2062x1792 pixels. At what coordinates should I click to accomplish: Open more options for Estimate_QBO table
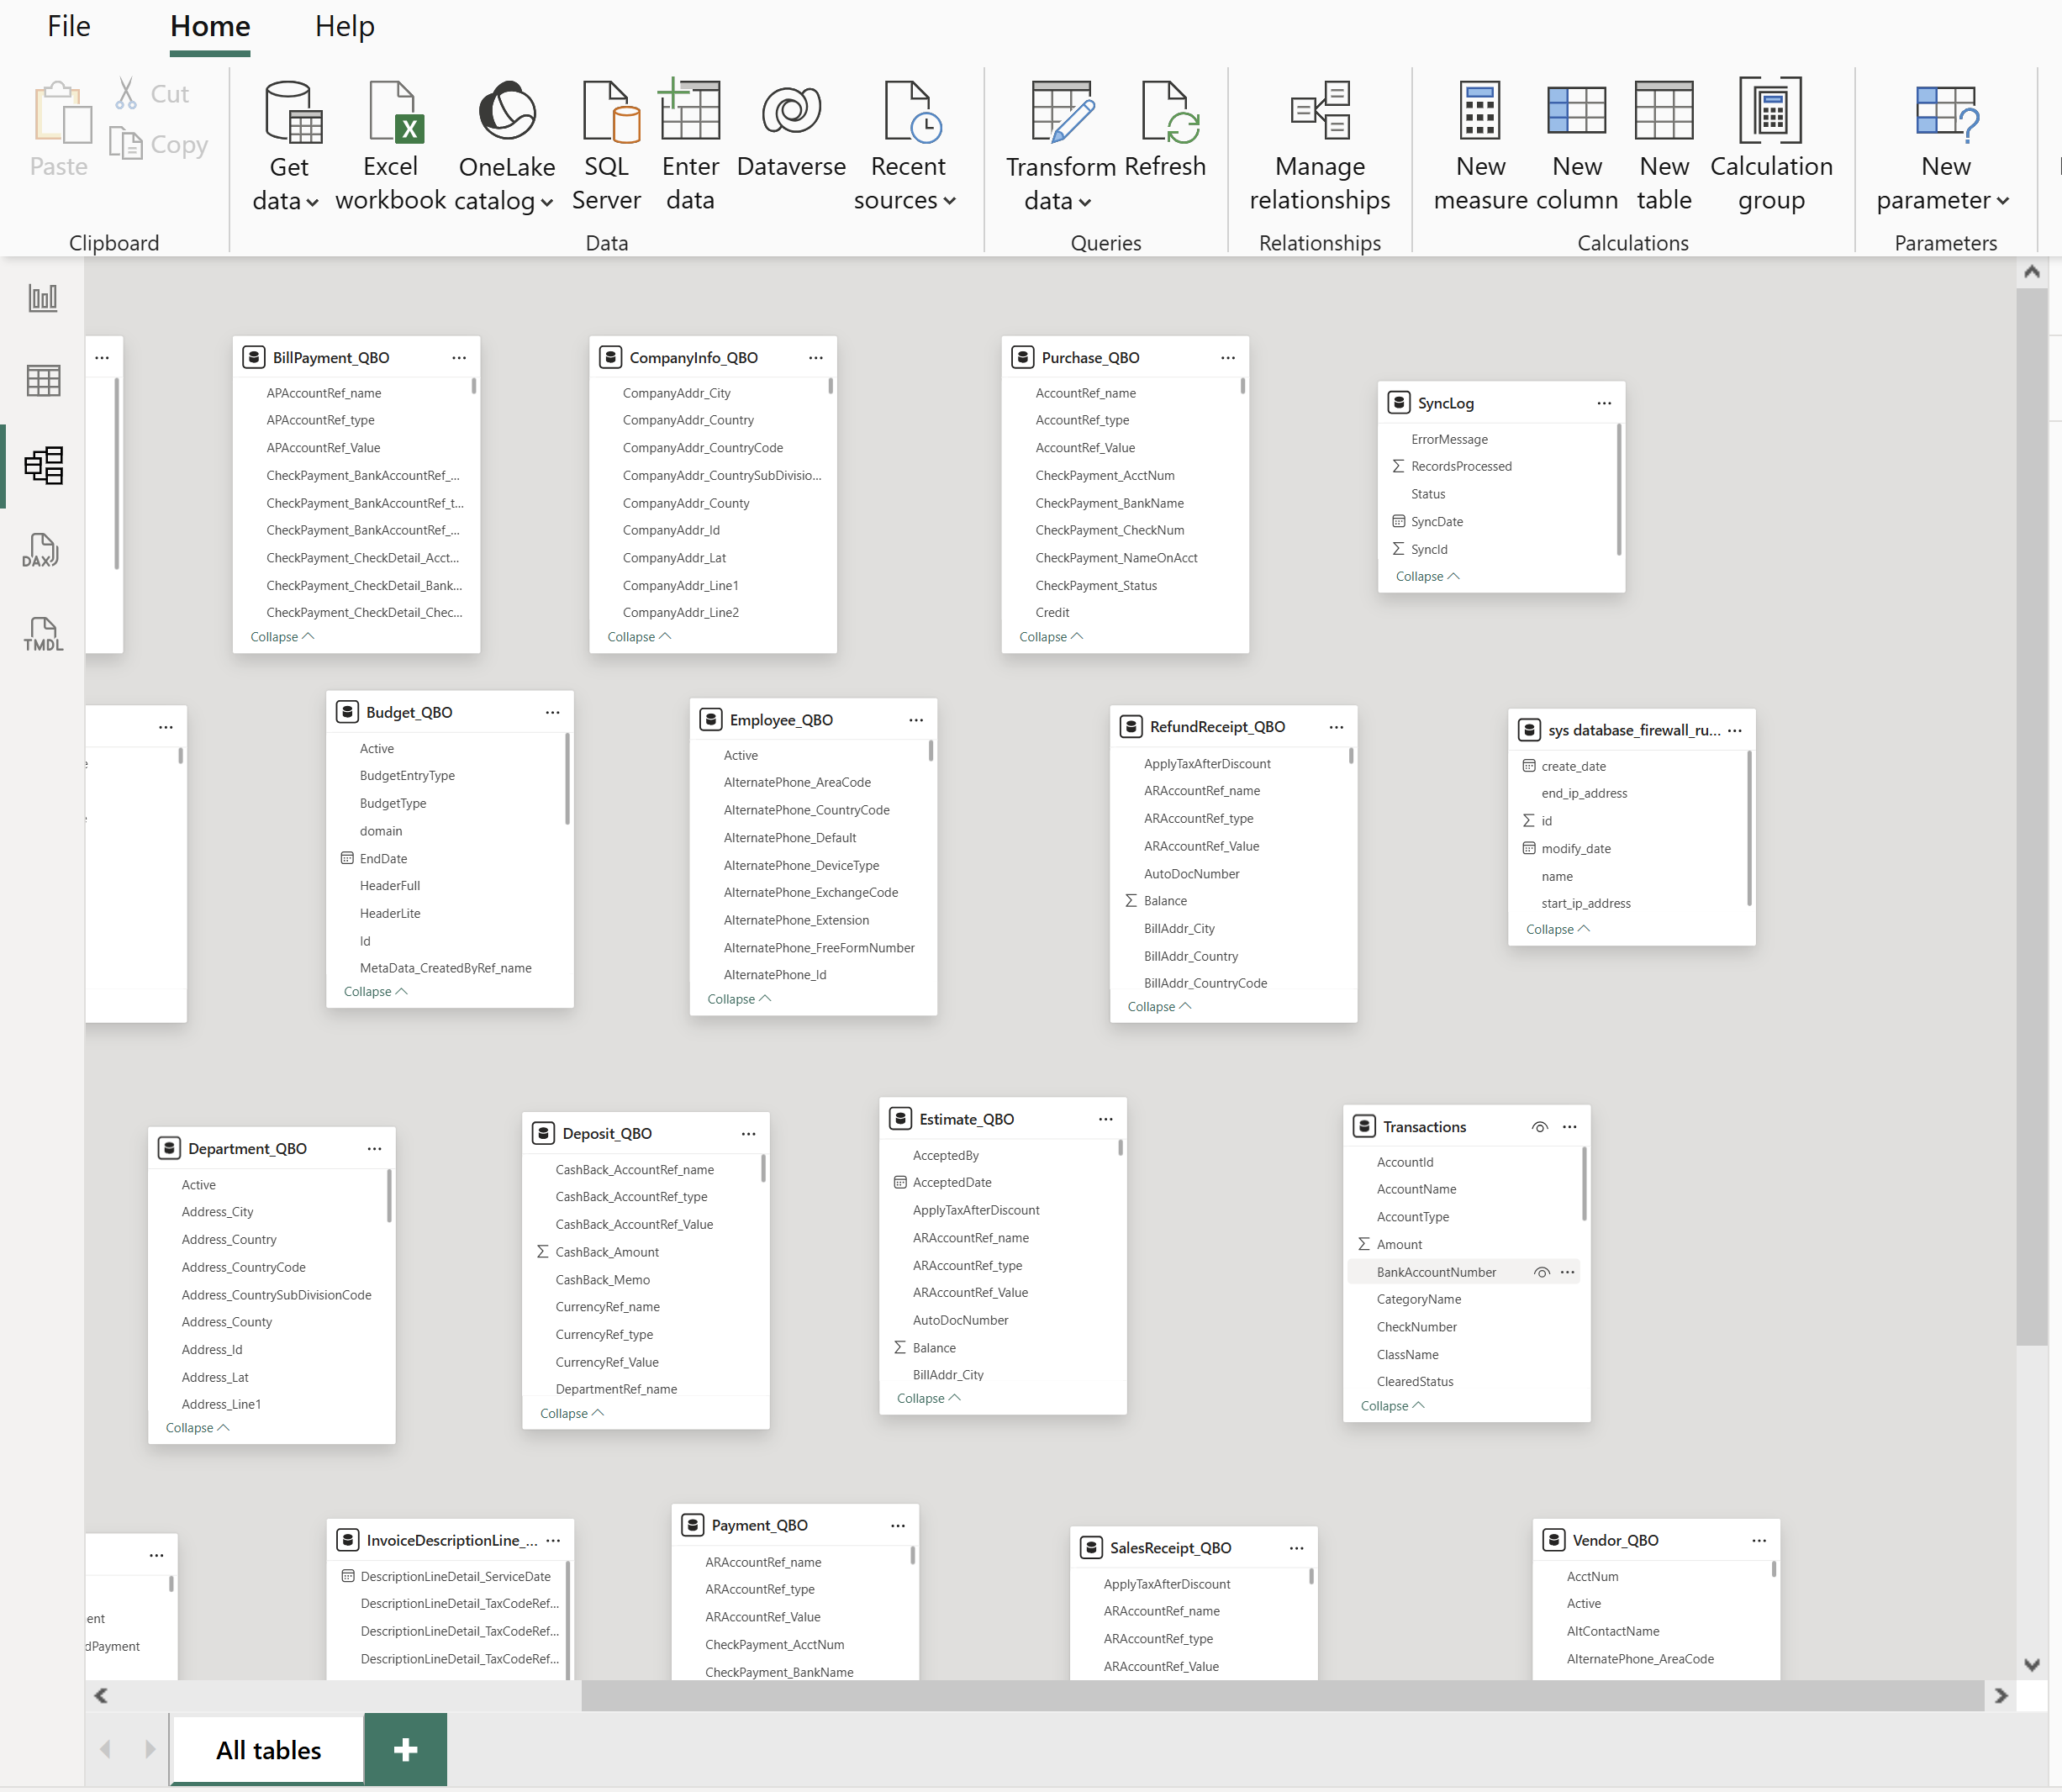(x=1105, y=1119)
